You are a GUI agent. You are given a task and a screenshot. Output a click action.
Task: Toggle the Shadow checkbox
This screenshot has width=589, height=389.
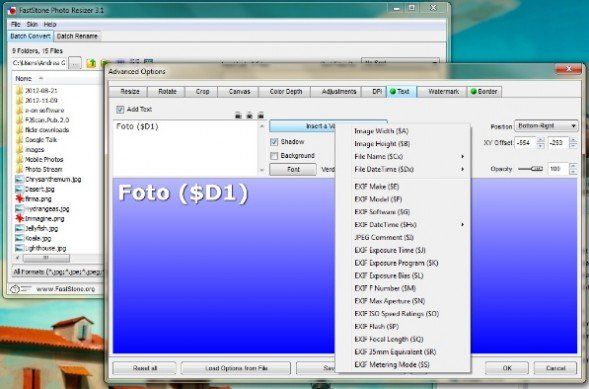click(x=274, y=142)
